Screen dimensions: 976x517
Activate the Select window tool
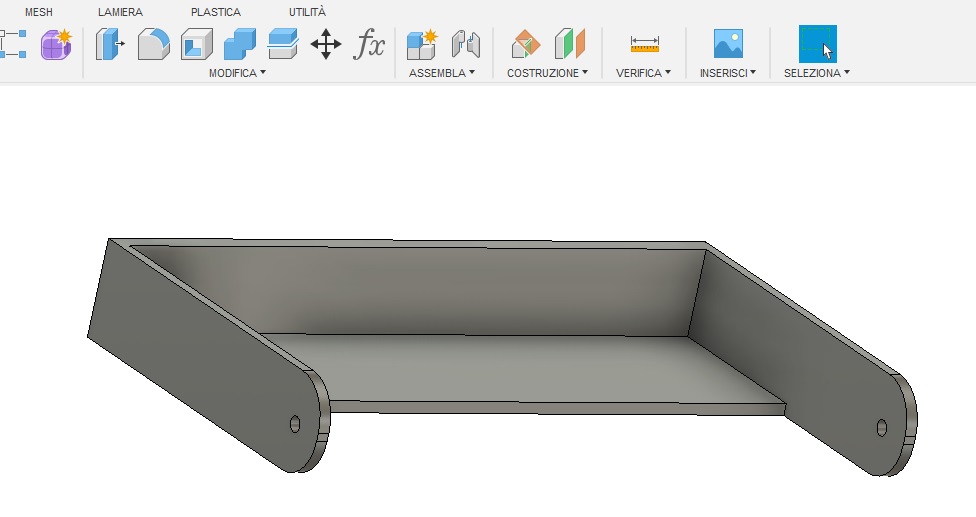coord(817,44)
